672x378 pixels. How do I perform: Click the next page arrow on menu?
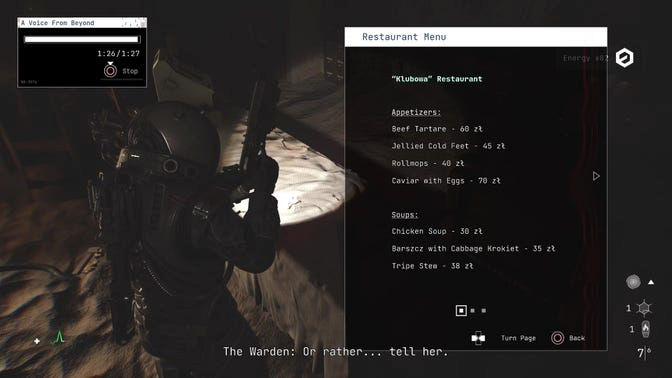coord(596,176)
